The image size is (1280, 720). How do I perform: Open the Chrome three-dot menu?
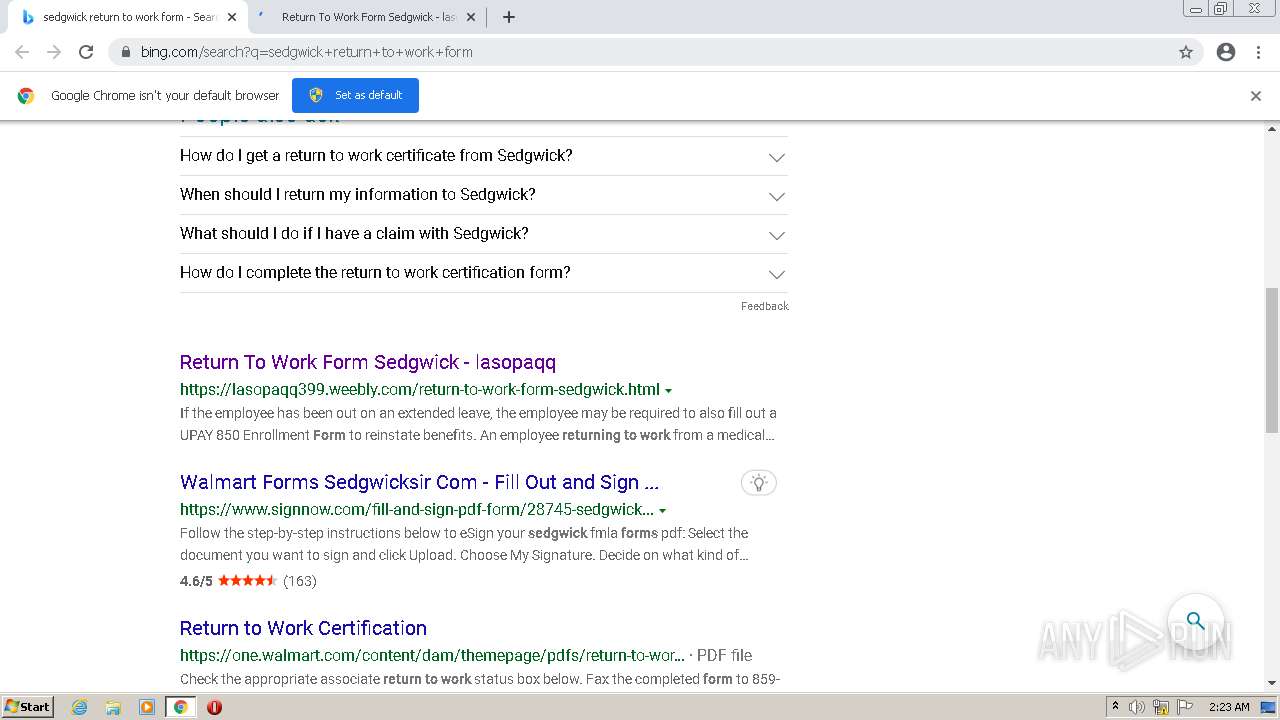[x=1259, y=52]
